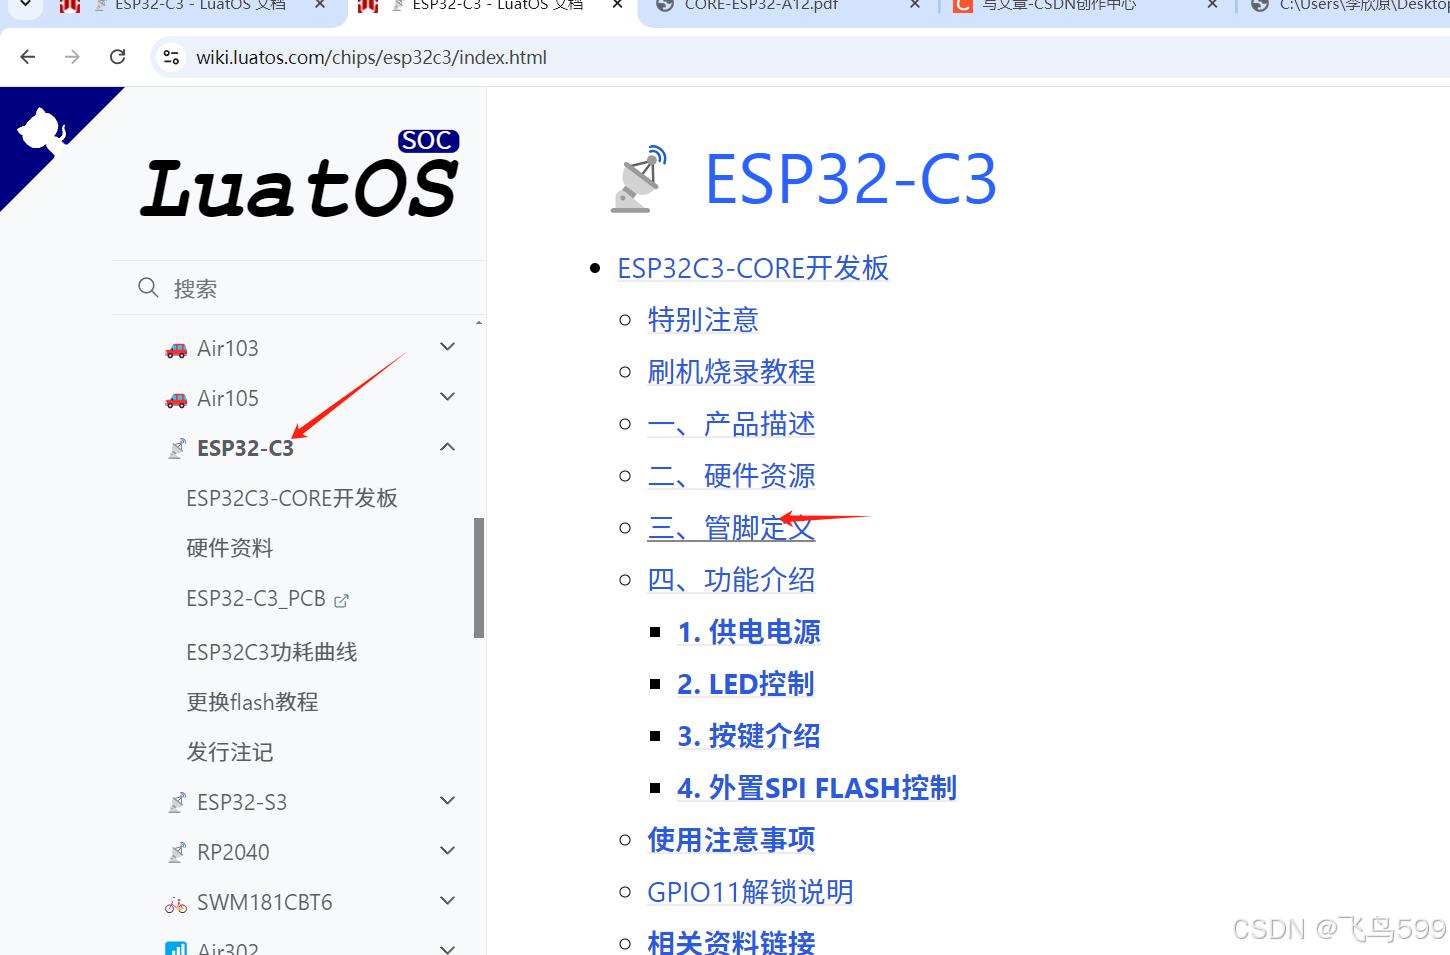Open the 4. 外置SPI FLASH控制 link
The height and width of the screenshot is (955, 1450).
(x=817, y=788)
